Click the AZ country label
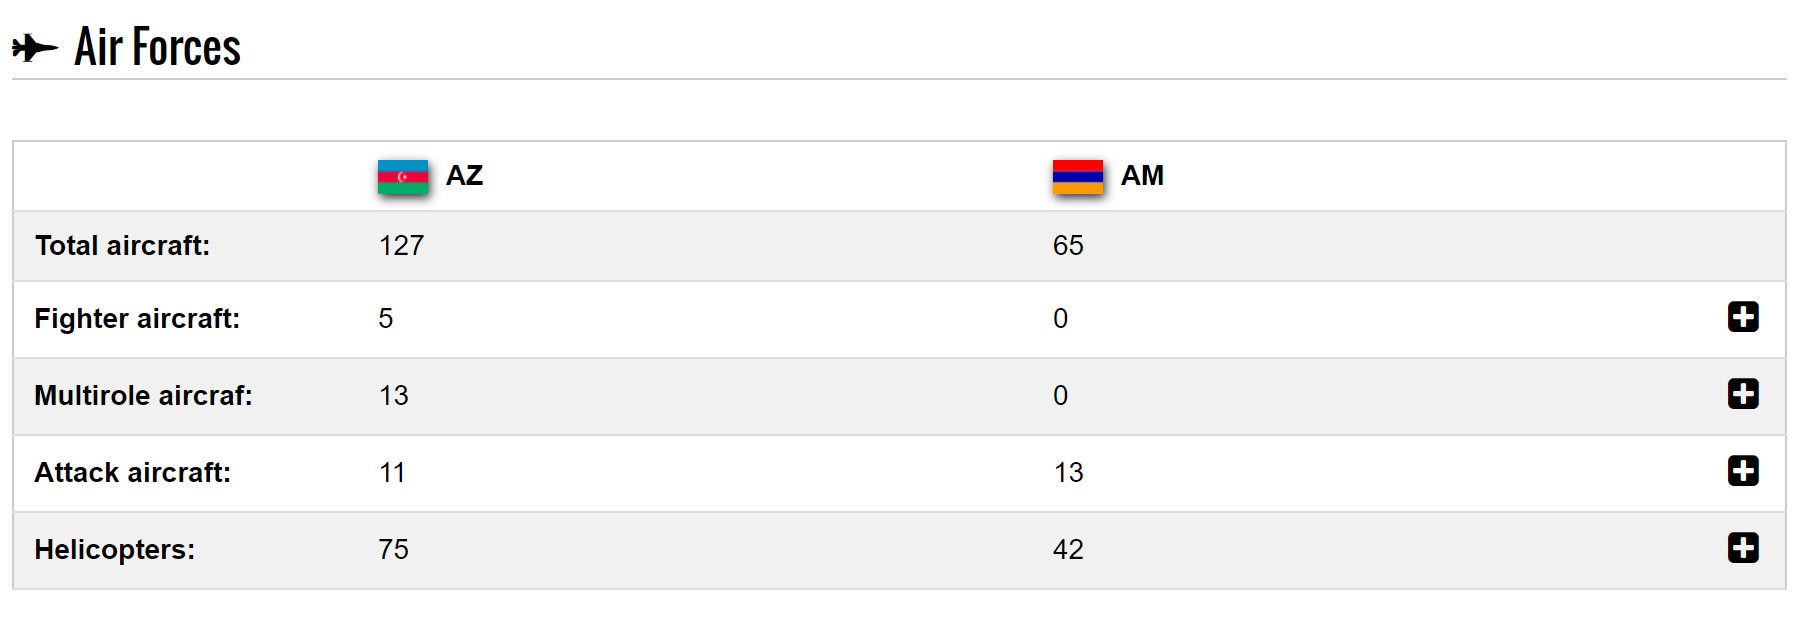The image size is (1803, 625). point(464,176)
